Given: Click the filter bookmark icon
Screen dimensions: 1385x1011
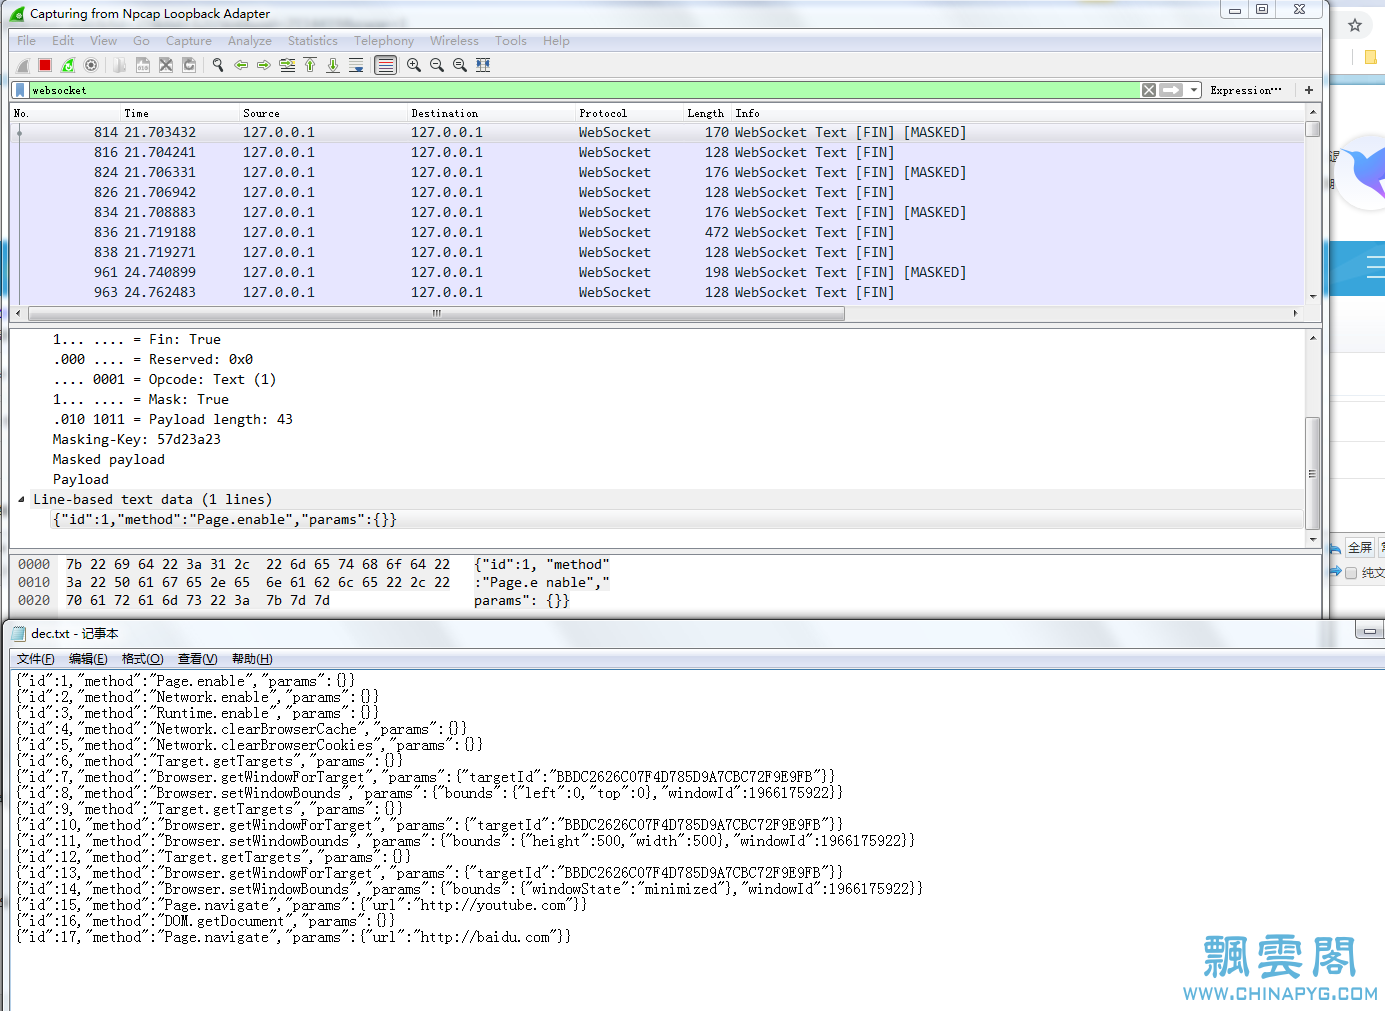Looking at the screenshot, I should click(x=20, y=90).
